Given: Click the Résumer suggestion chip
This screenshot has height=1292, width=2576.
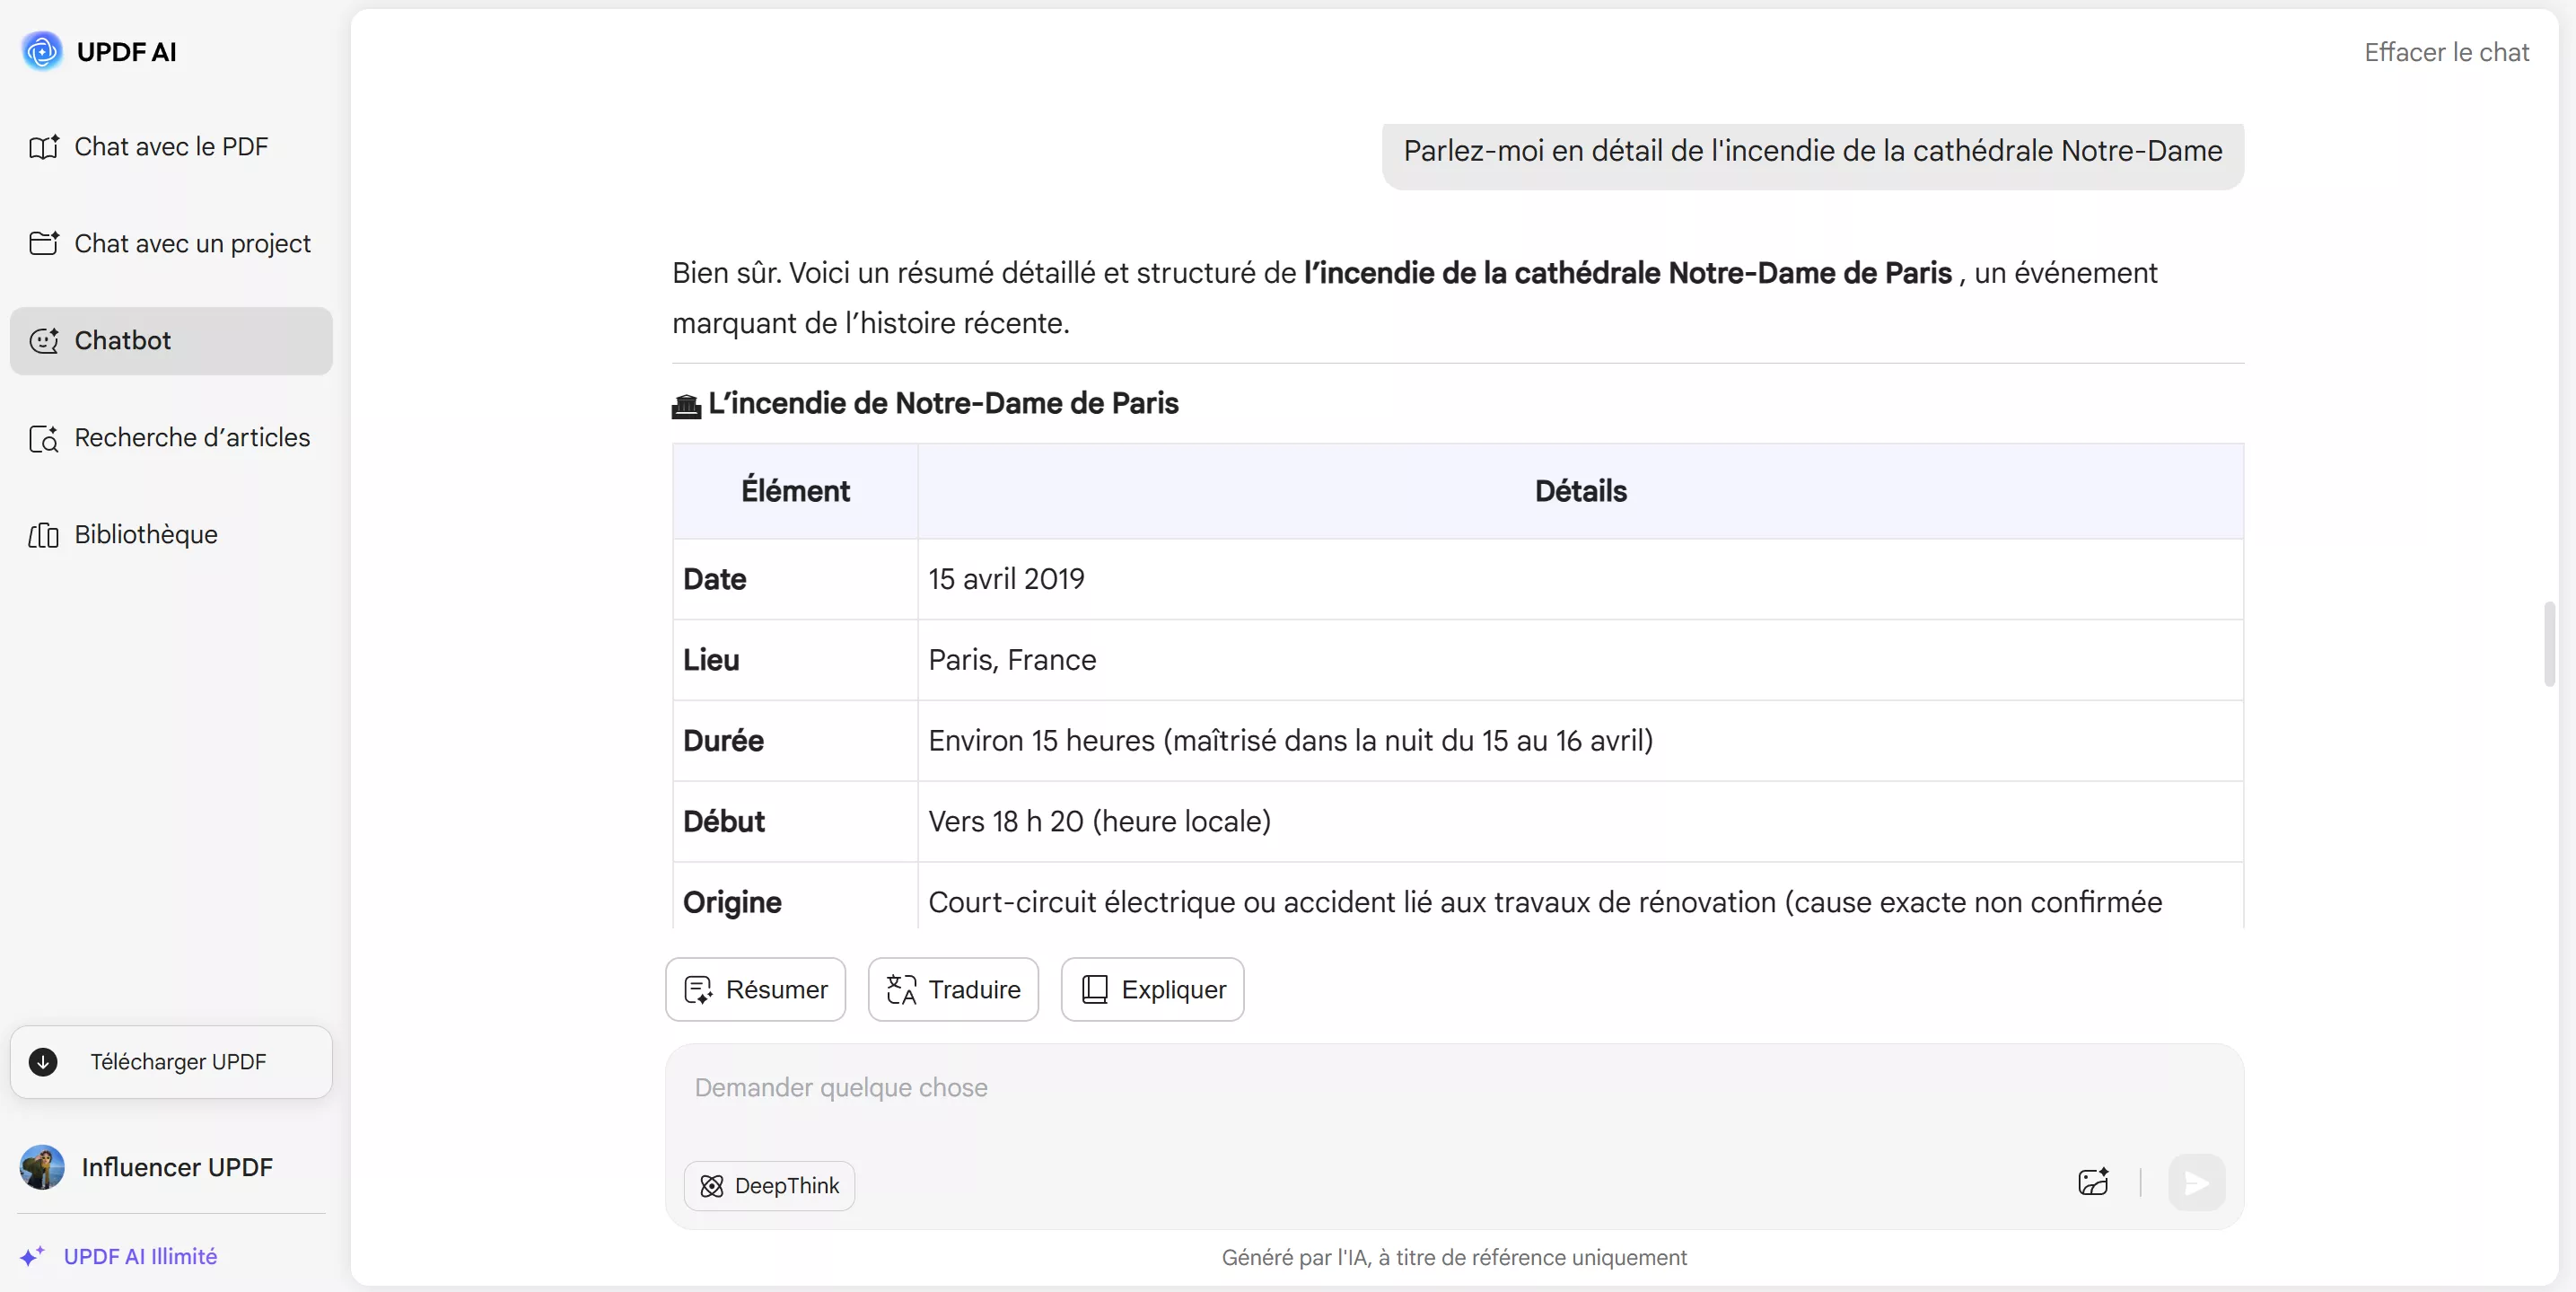Looking at the screenshot, I should (x=755, y=989).
